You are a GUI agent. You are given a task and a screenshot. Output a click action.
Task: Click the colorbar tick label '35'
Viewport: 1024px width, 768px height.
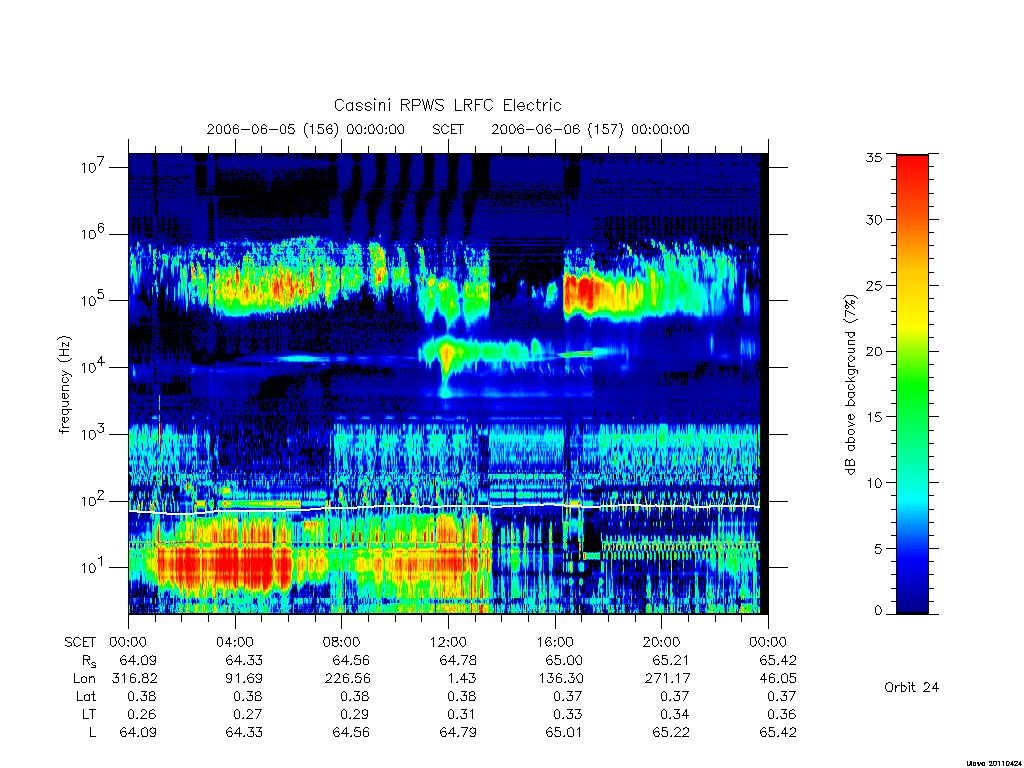tap(874, 157)
